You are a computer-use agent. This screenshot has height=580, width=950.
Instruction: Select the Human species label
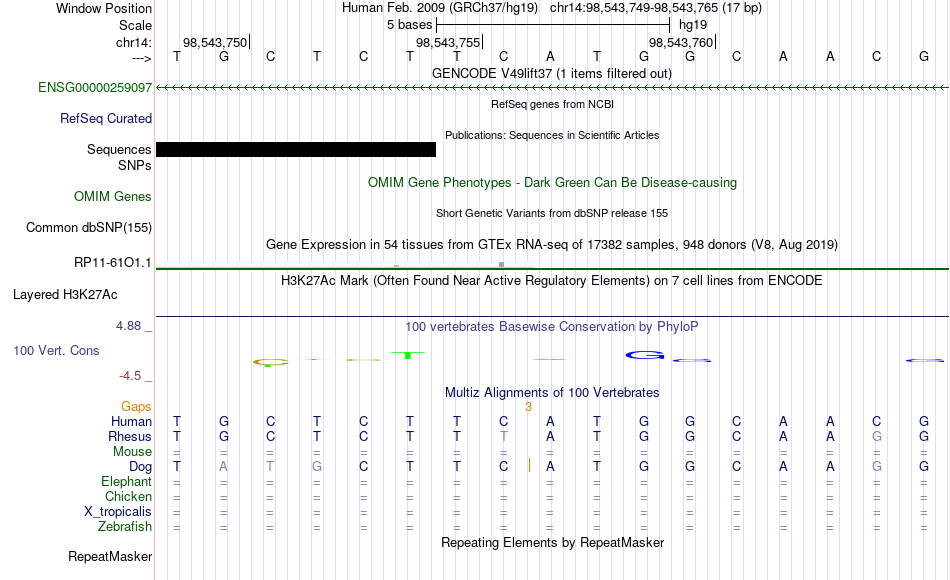coord(131,421)
